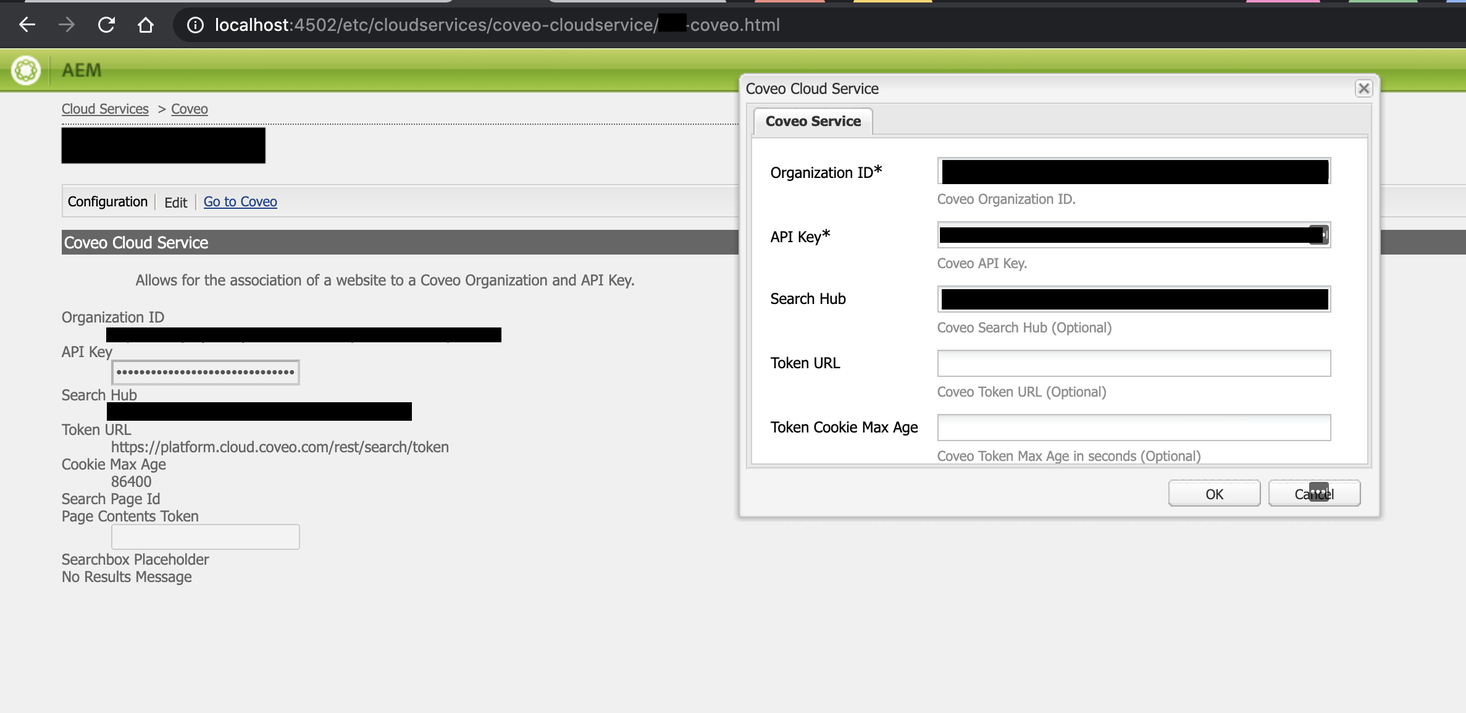Navigate forward using browser forward arrow
This screenshot has width=1466, height=713.
click(66, 24)
